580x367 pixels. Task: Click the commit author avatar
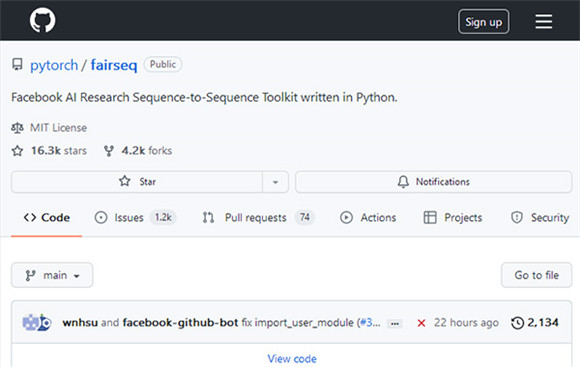(37, 322)
